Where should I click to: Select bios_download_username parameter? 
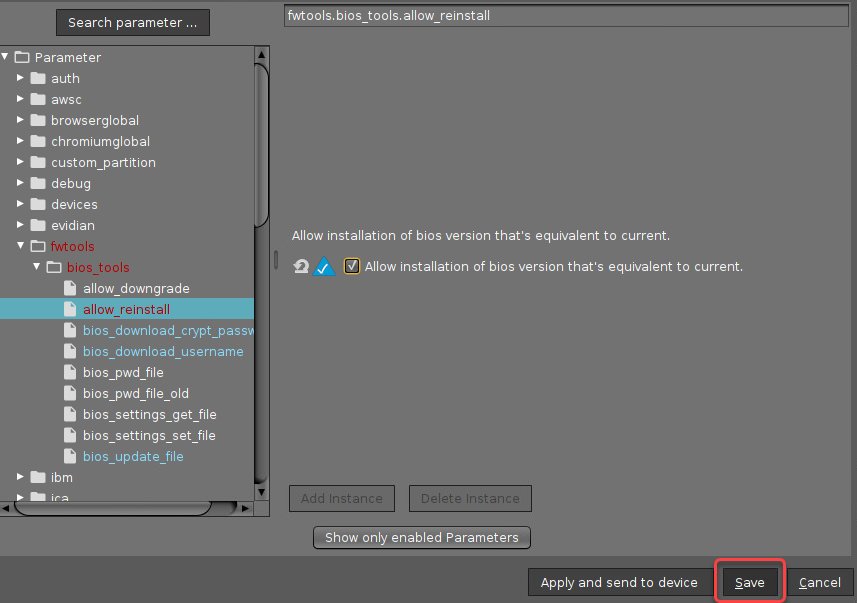(x=162, y=352)
